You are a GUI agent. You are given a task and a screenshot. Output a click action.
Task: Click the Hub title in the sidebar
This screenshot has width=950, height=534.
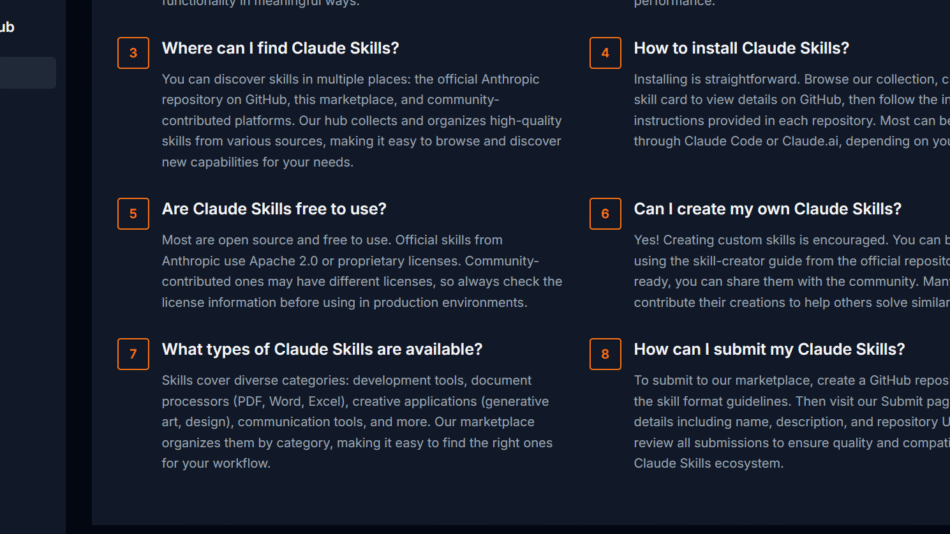pyautogui.click(x=7, y=27)
